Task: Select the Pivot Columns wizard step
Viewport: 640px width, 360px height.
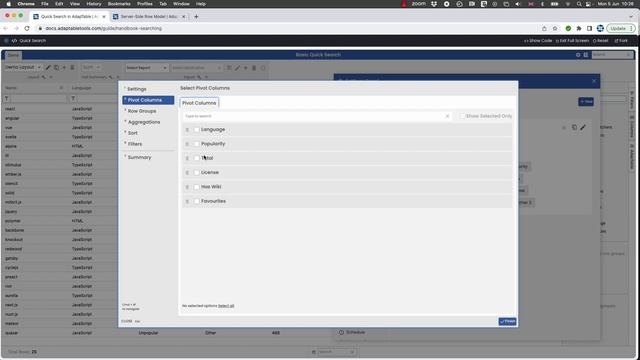Action: tap(148, 100)
